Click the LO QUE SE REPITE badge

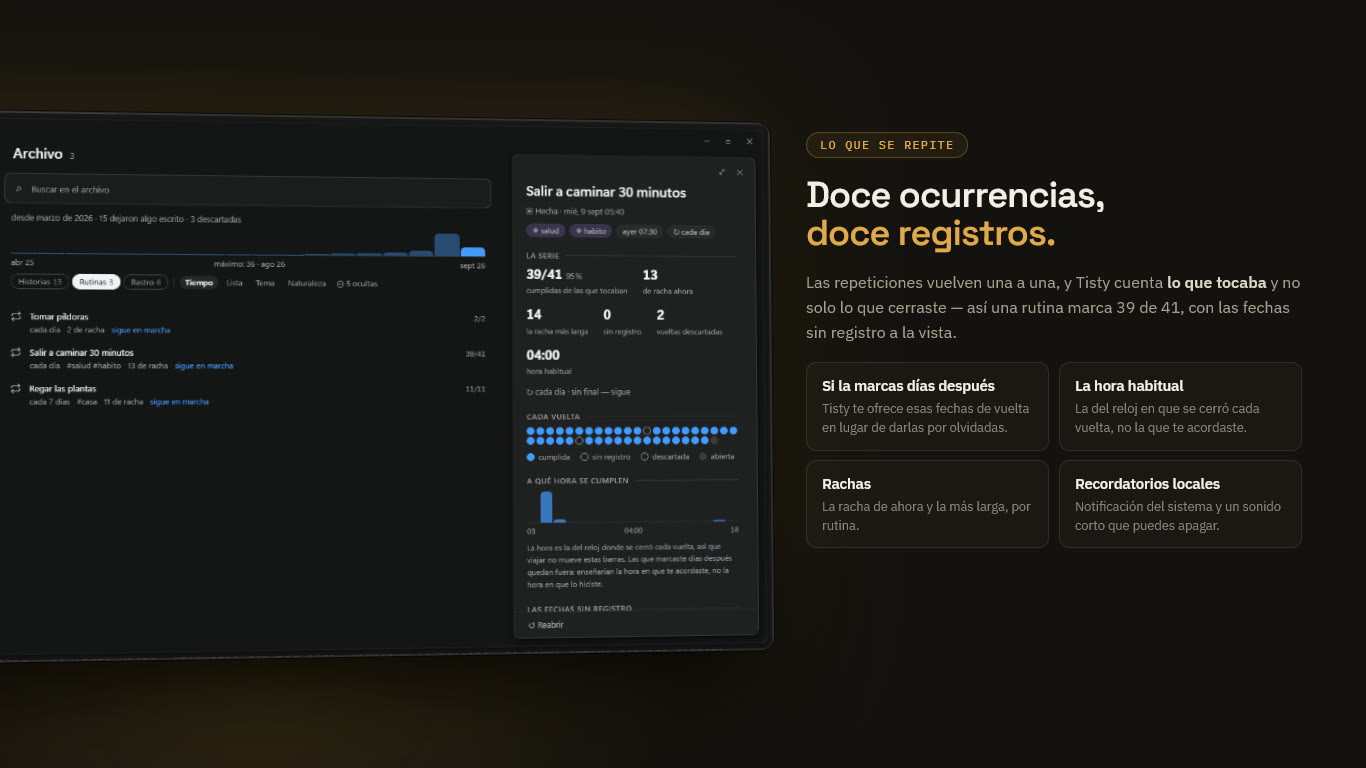pyautogui.click(x=887, y=145)
